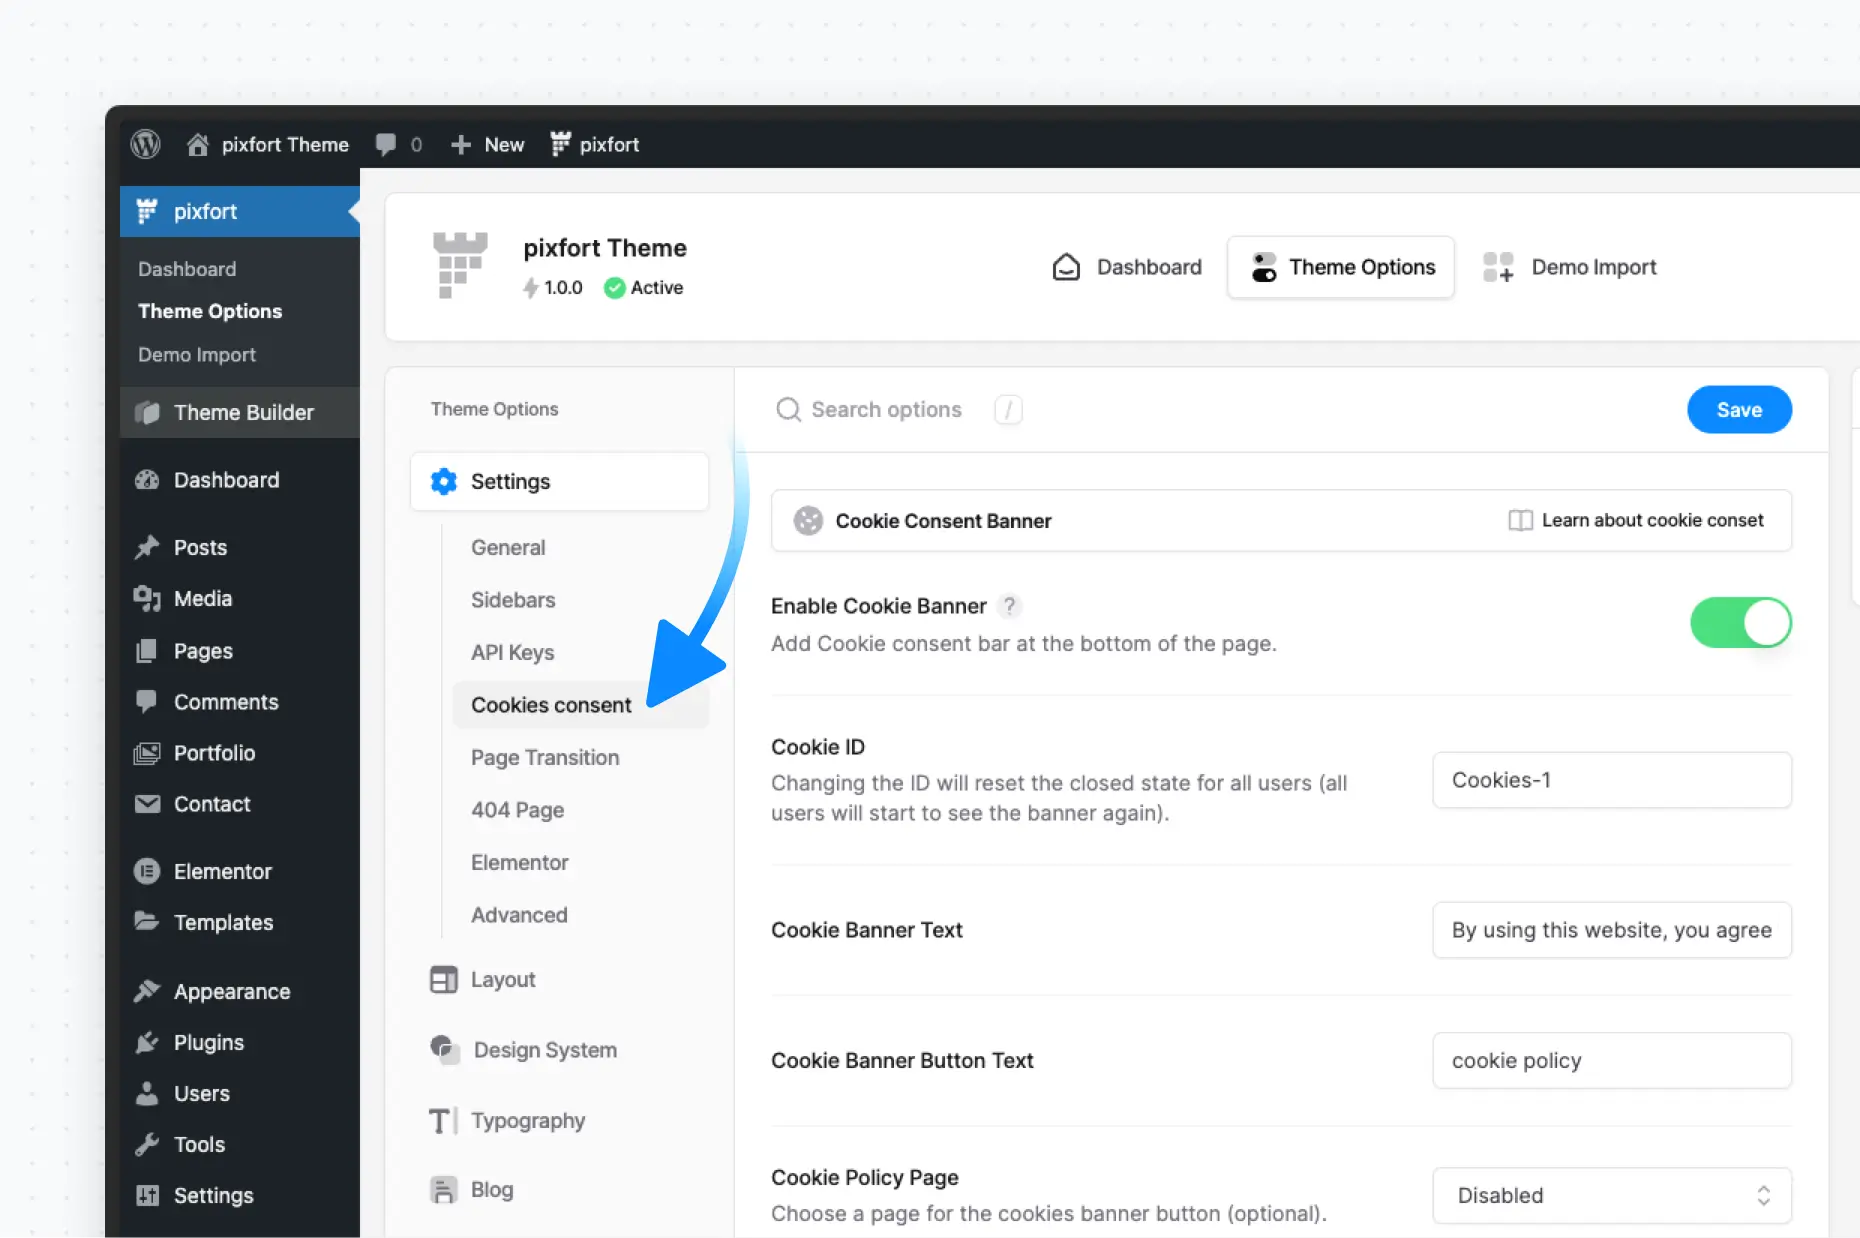Go to API Keys settings
The image size is (1860, 1238).
(x=512, y=653)
